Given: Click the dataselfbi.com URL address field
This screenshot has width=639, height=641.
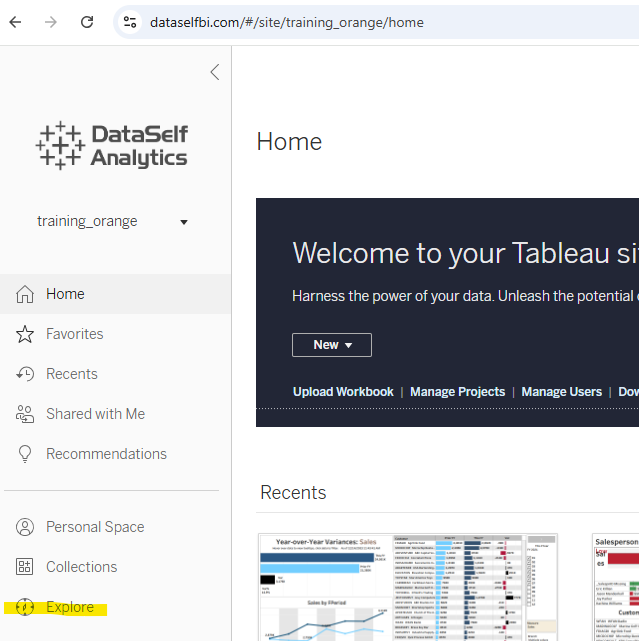Looking at the screenshot, I should point(287,22).
